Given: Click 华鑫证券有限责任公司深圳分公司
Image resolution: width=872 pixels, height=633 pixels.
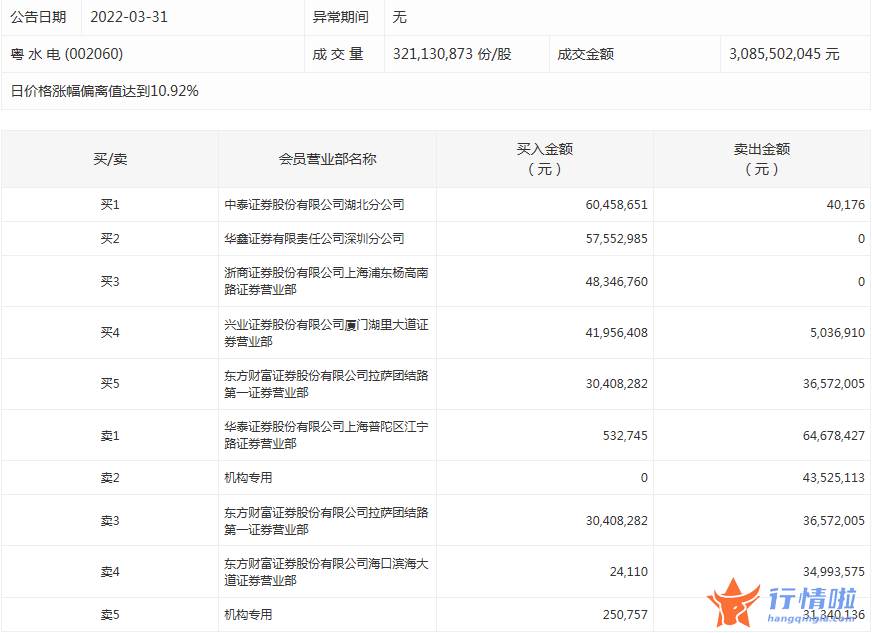Looking at the screenshot, I should click(x=314, y=239).
